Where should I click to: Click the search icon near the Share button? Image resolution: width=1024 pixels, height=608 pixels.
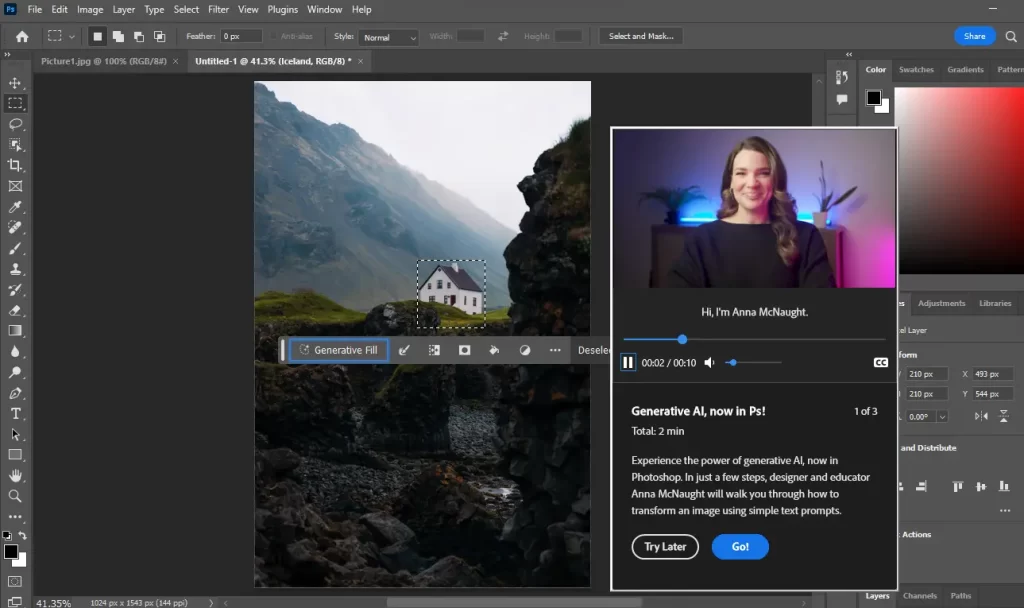pos(1012,35)
